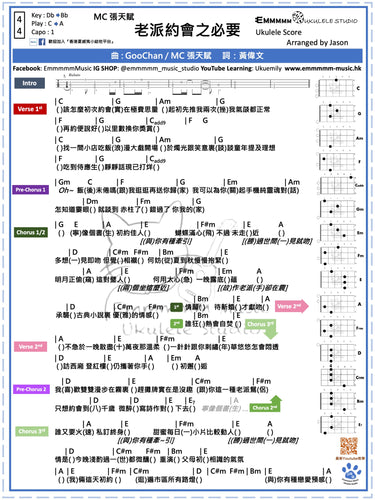Click the orange QR code
Image resolution: width=375 pixels, height=500 pixels.
coord(348,446)
